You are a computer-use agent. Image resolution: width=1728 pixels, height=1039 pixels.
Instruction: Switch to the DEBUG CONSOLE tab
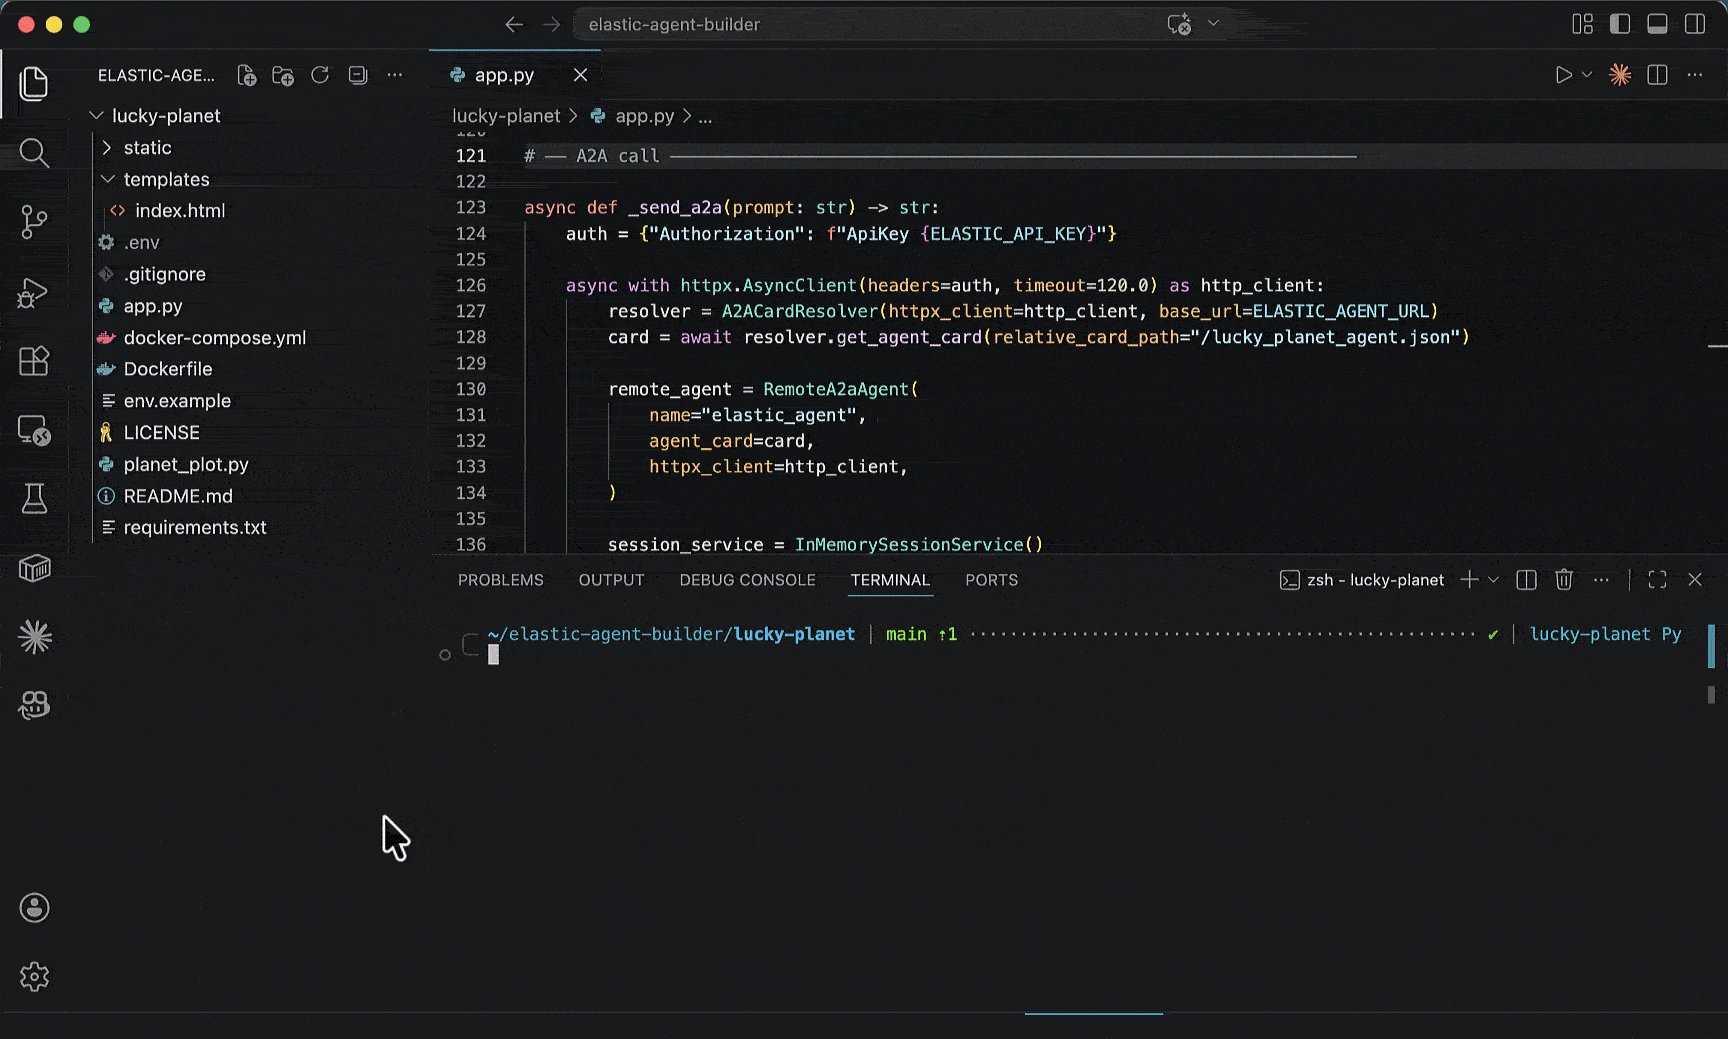tap(747, 580)
